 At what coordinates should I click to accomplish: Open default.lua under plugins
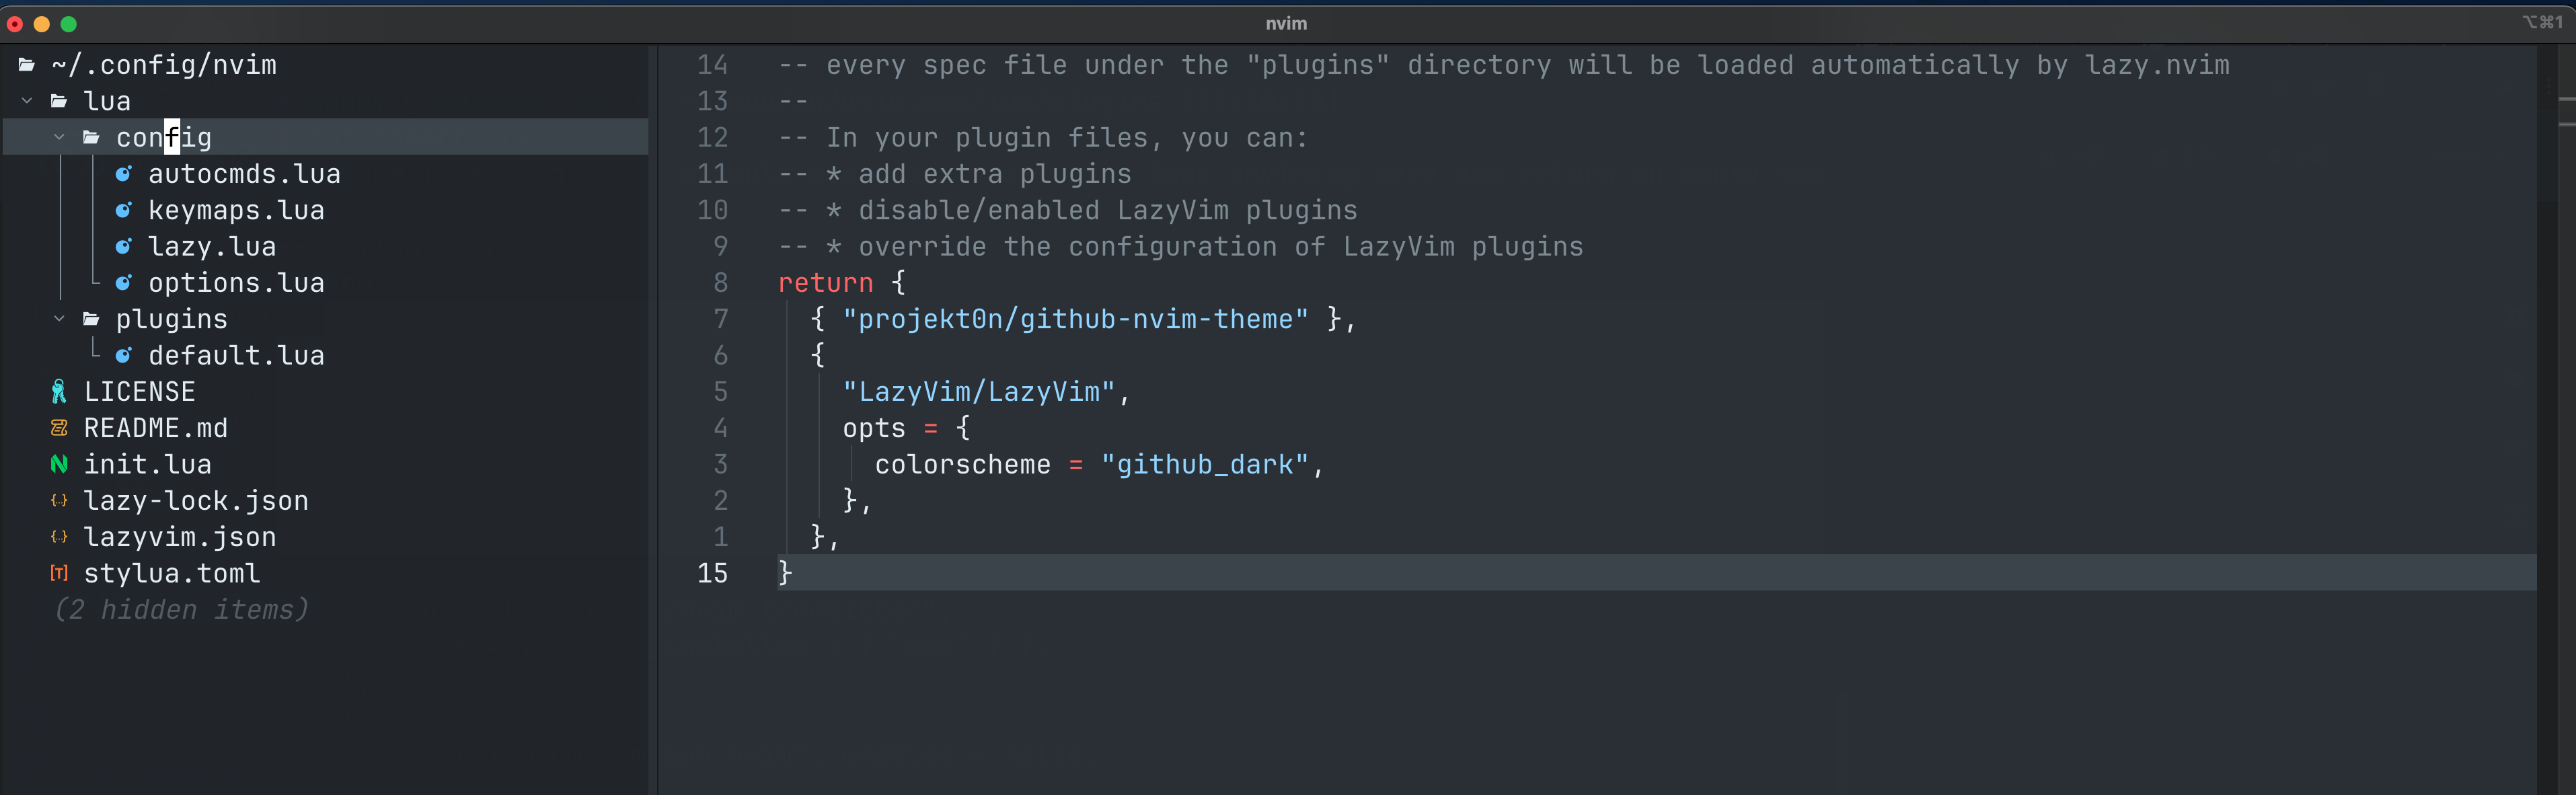coord(236,355)
